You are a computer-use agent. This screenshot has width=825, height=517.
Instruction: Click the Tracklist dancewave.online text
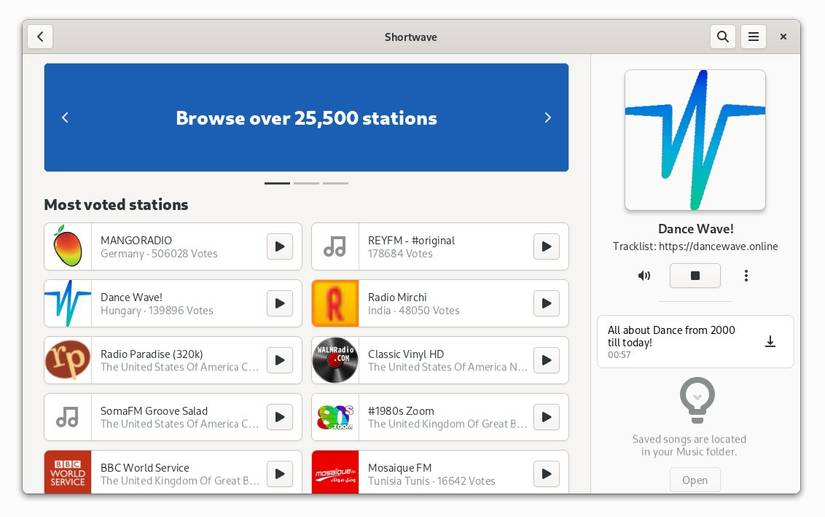[x=695, y=246]
